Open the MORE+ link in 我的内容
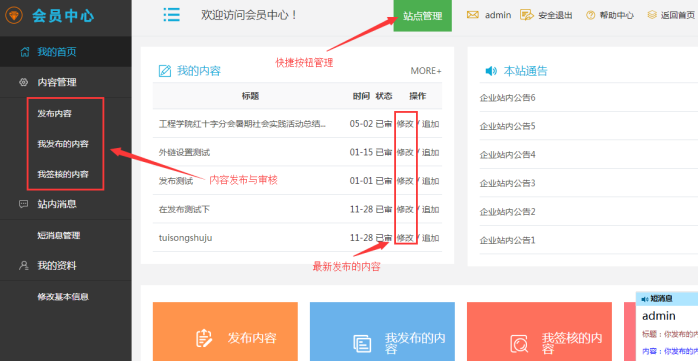This screenshot has width=698, height=361. click(x=426, y=71)
